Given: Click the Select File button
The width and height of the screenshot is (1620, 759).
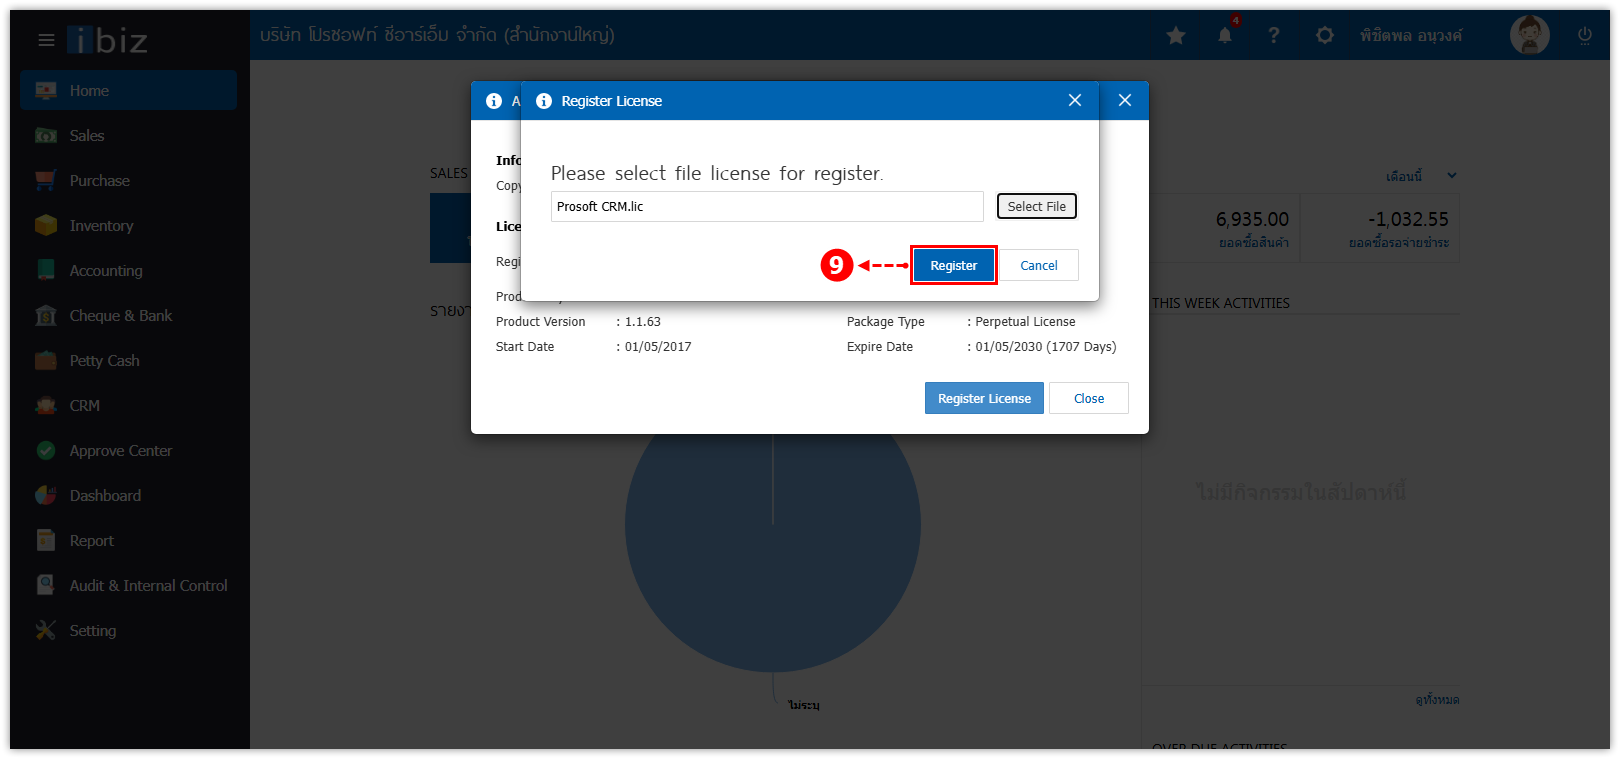Looking at the screenshot, I should click(1037, 206).
